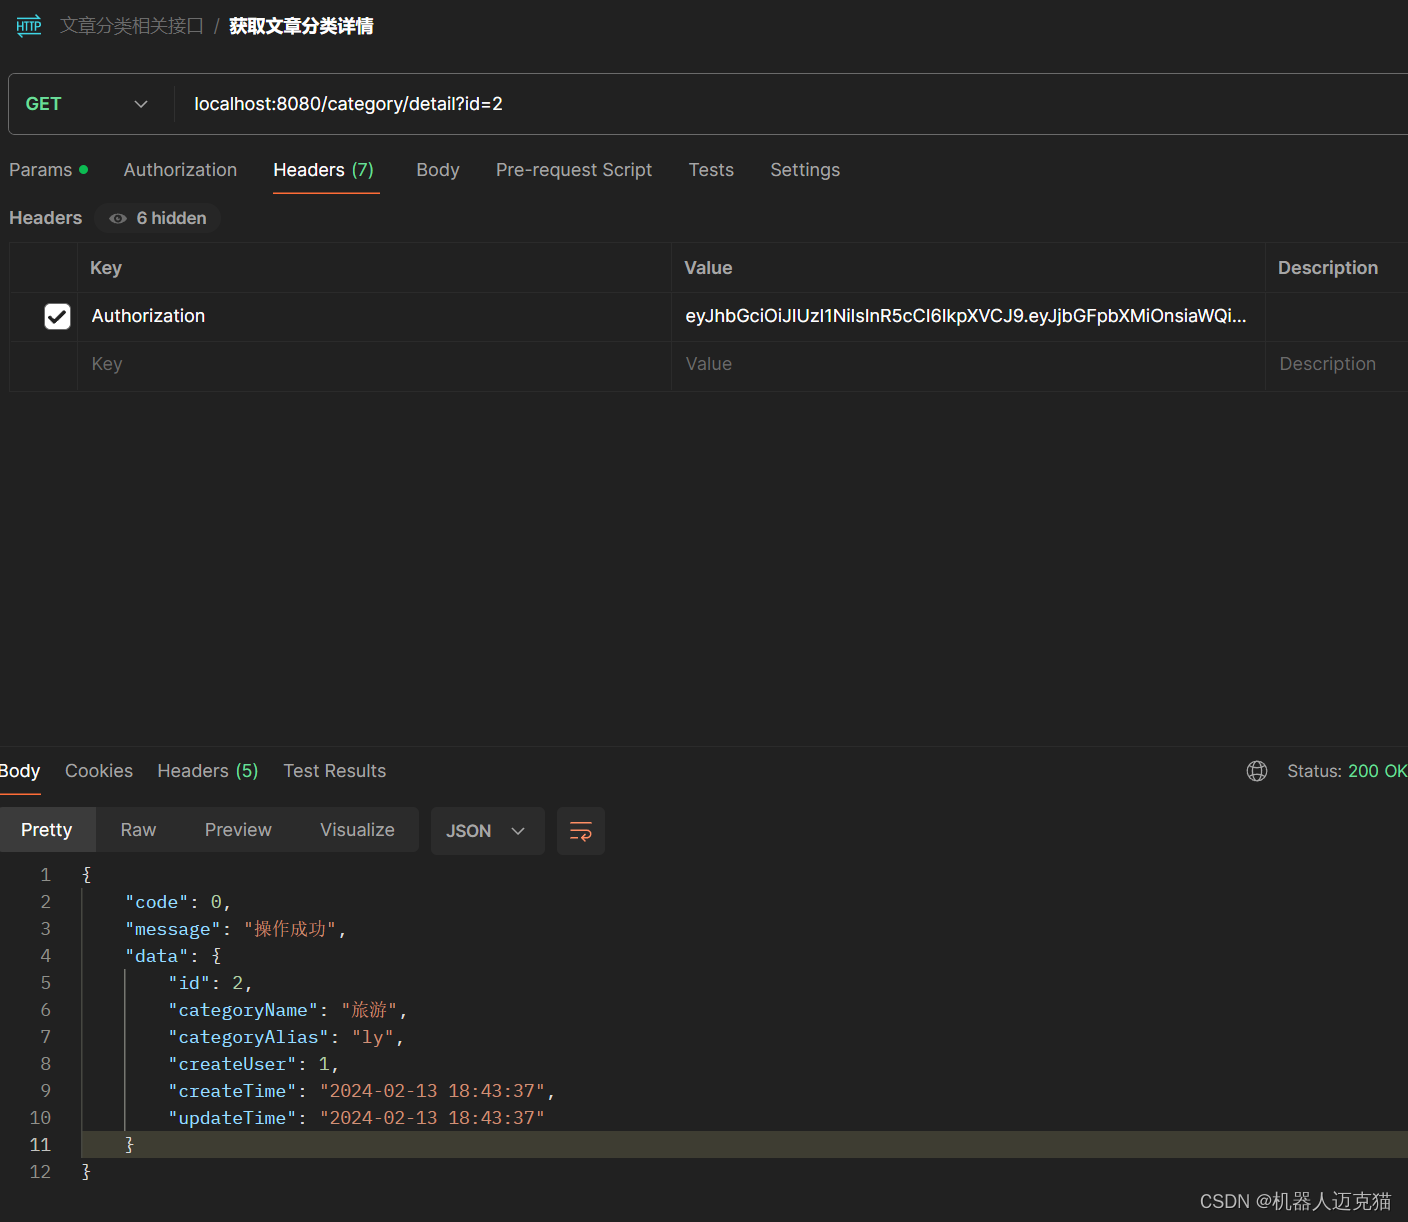Click the wrap lines icon button

pos(581,831)
